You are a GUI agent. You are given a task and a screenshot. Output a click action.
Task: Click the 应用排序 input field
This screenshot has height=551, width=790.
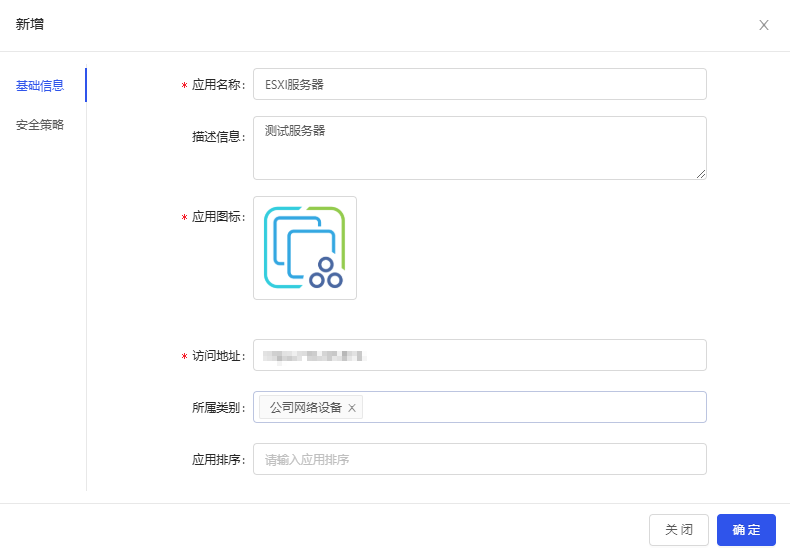(x=480, y=459)
